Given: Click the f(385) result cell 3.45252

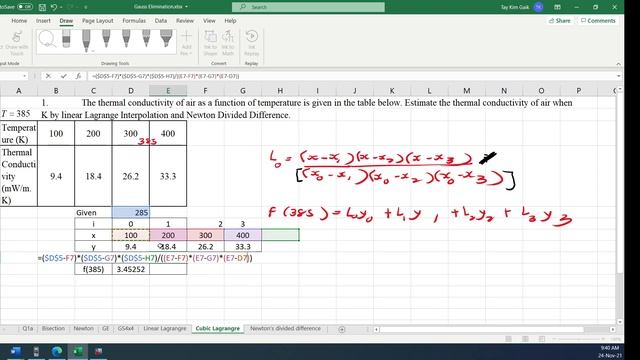Looking at the screenshot, I should pos(131,269).
